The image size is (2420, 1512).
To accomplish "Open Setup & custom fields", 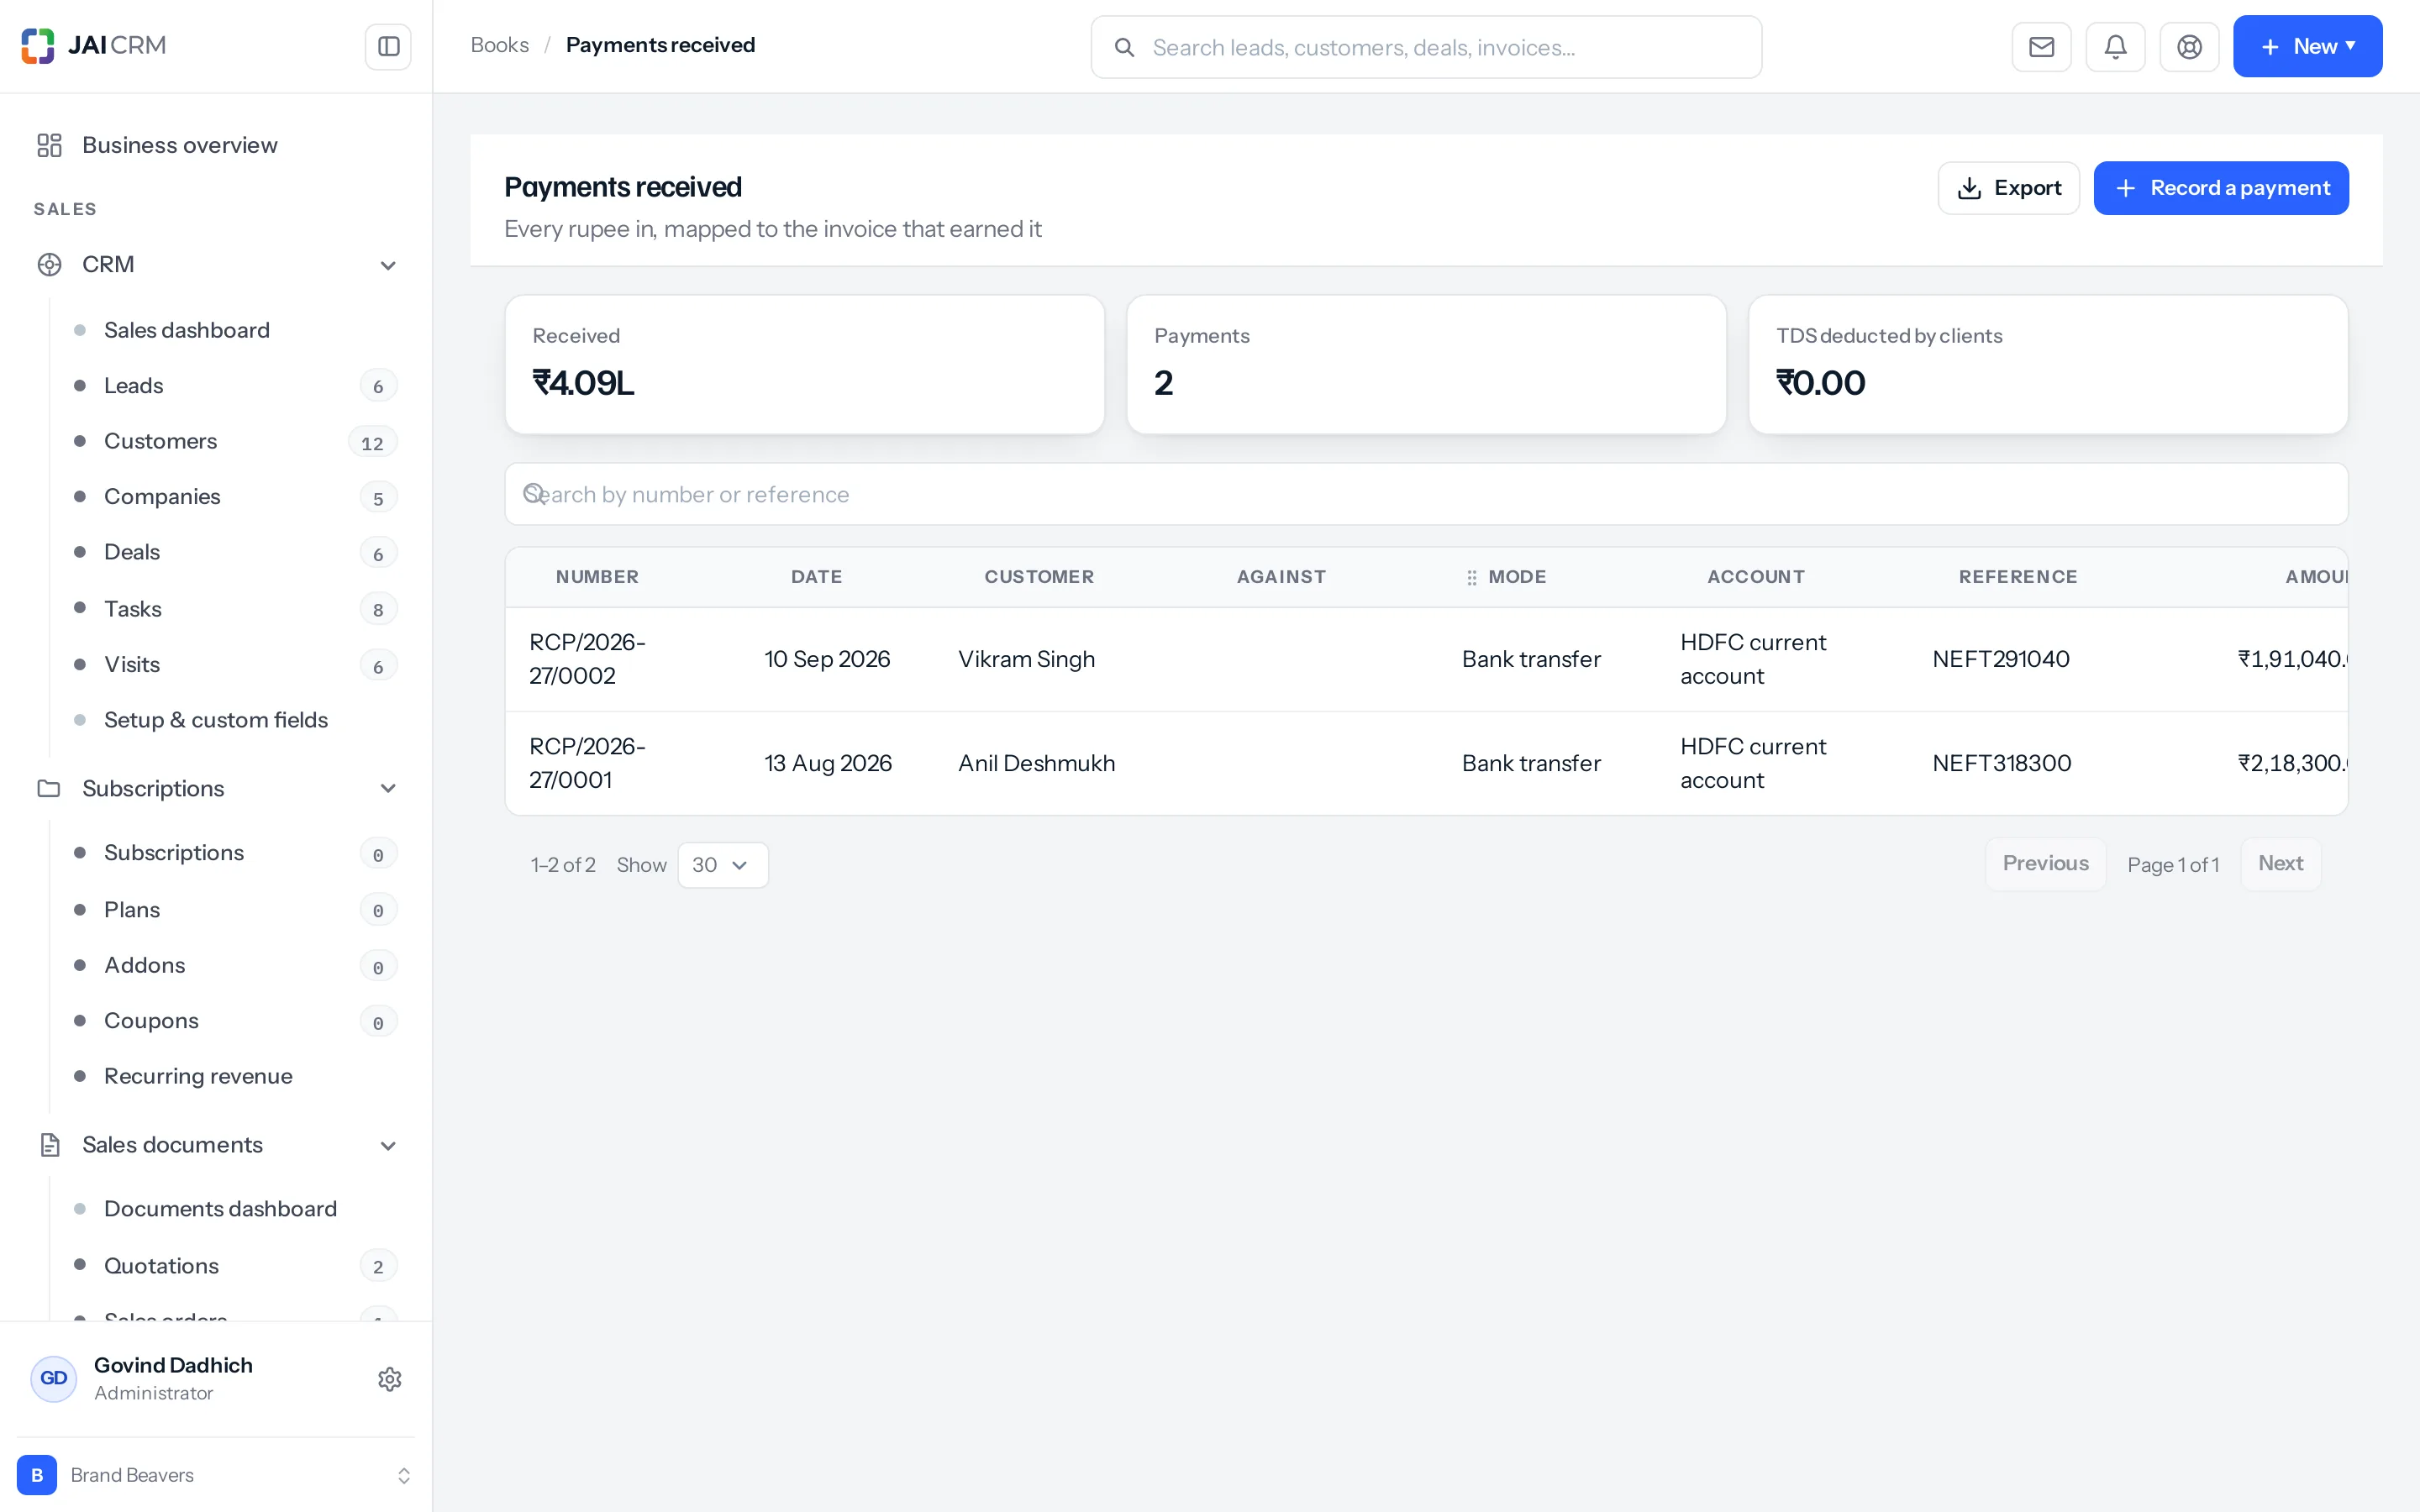I will coord(215,720).
